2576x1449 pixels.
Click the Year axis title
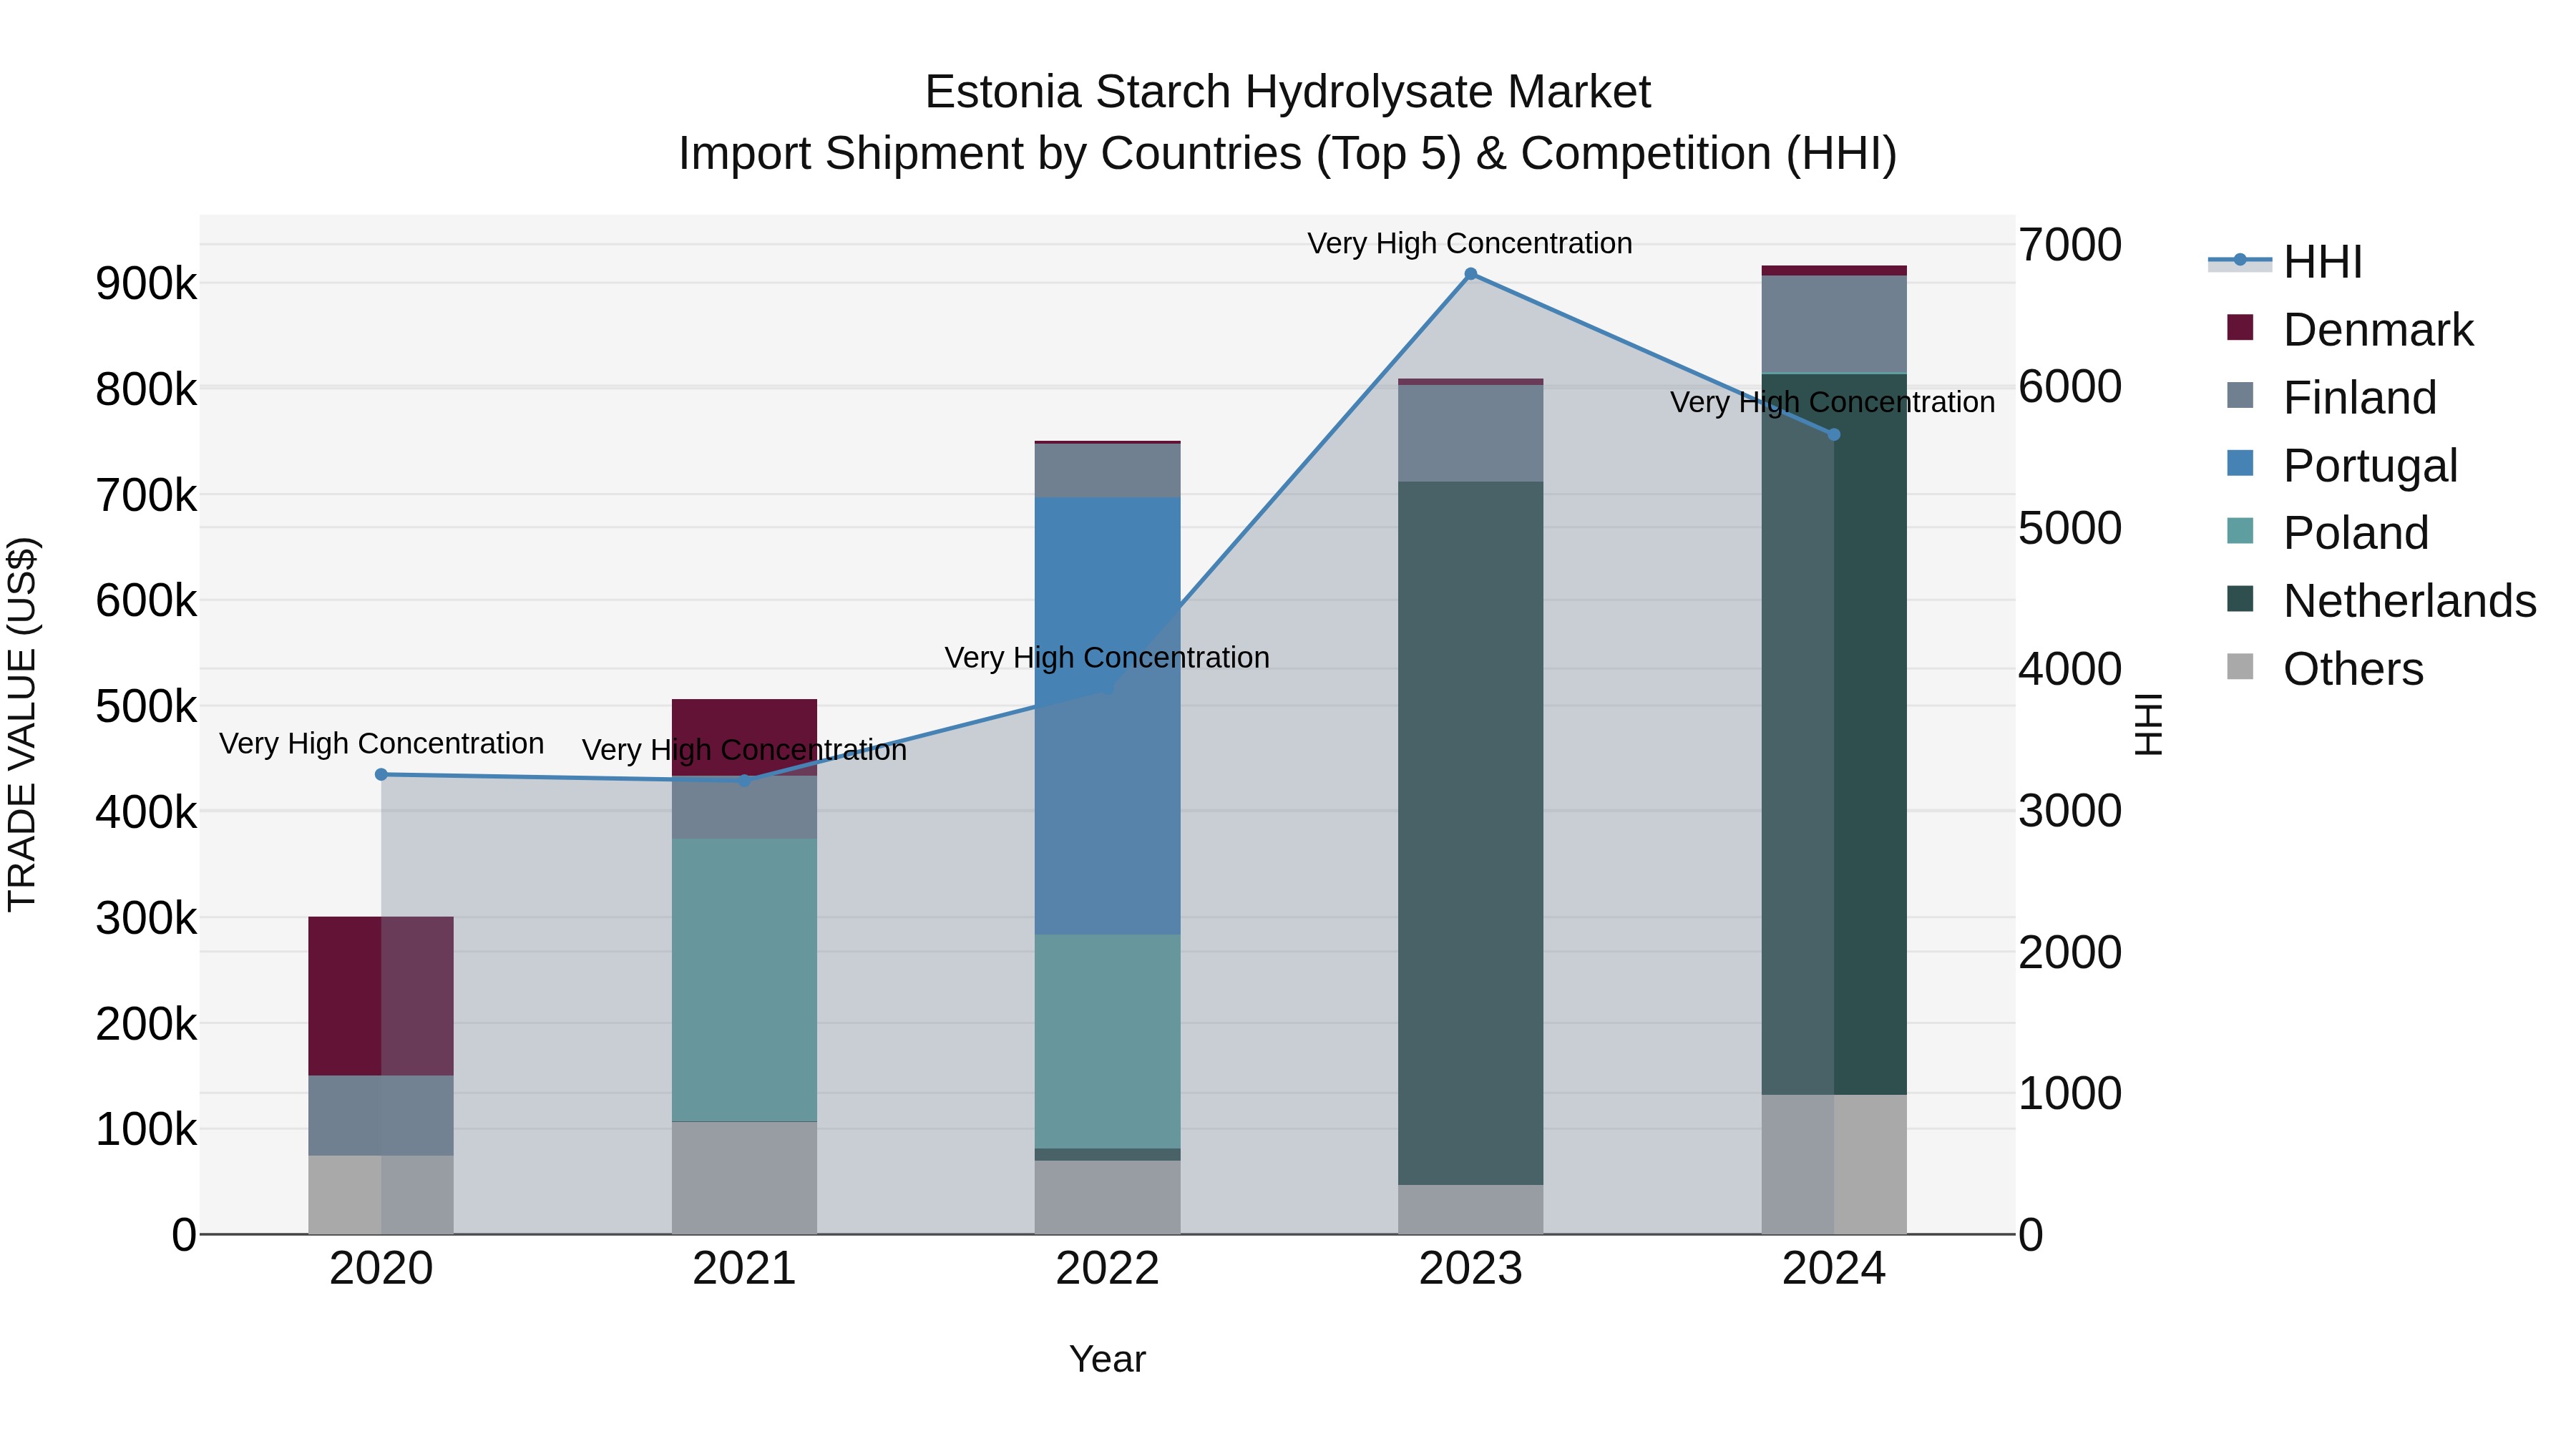(x=1107, y=1360)
